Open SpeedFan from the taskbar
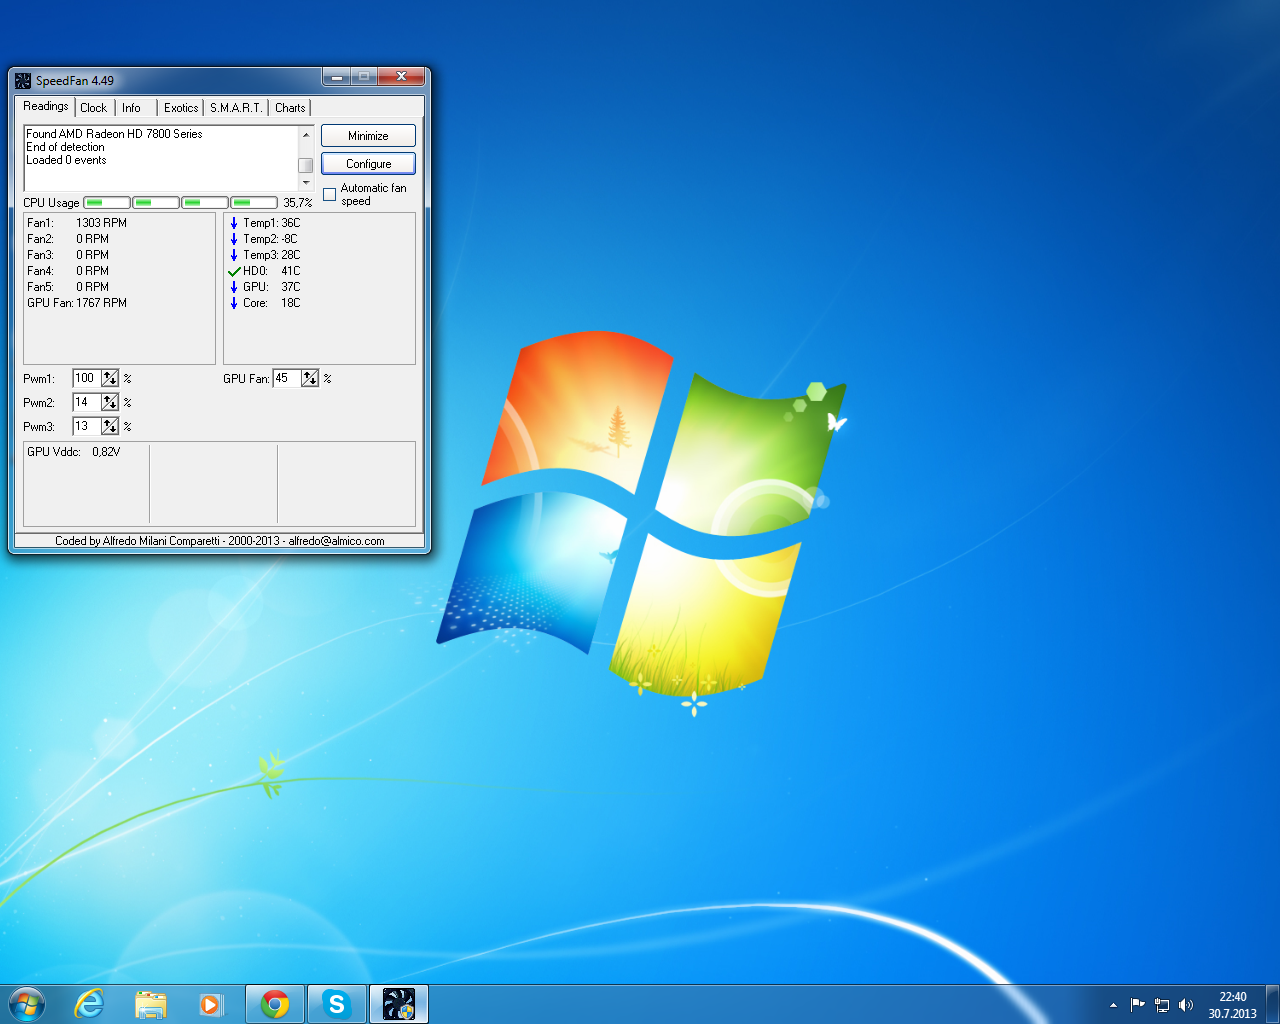Screen dimensions: 1280x1024 tap(399, 1004)
